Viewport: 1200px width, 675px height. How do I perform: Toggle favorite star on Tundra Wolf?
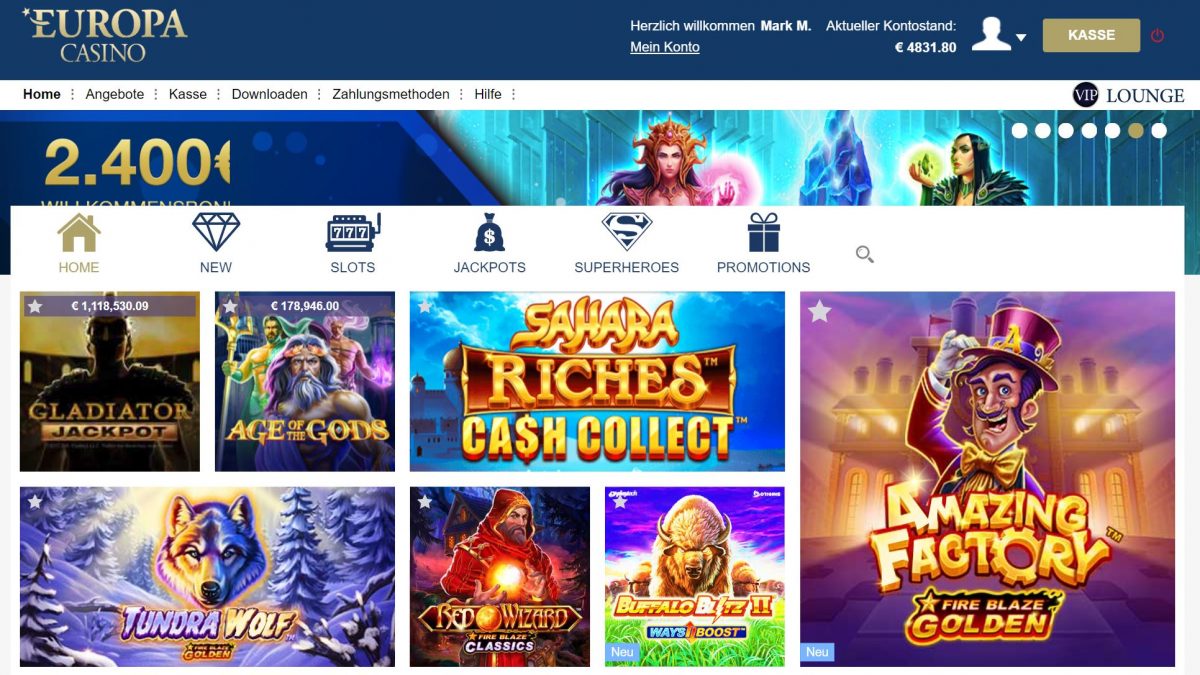[x=35, y=501]
